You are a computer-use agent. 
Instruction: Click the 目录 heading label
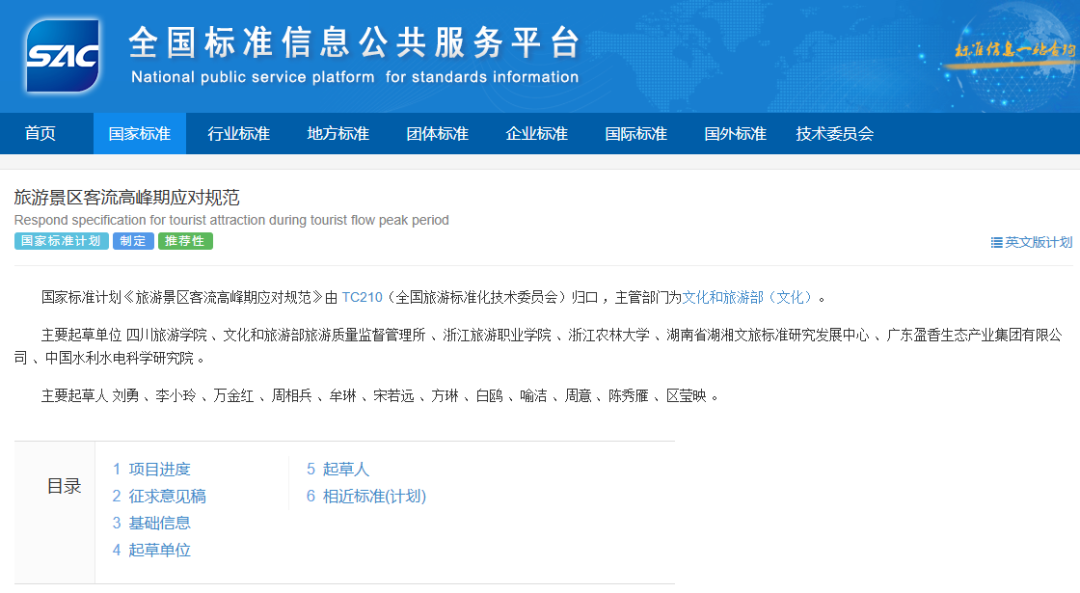[x=64, y=486]
